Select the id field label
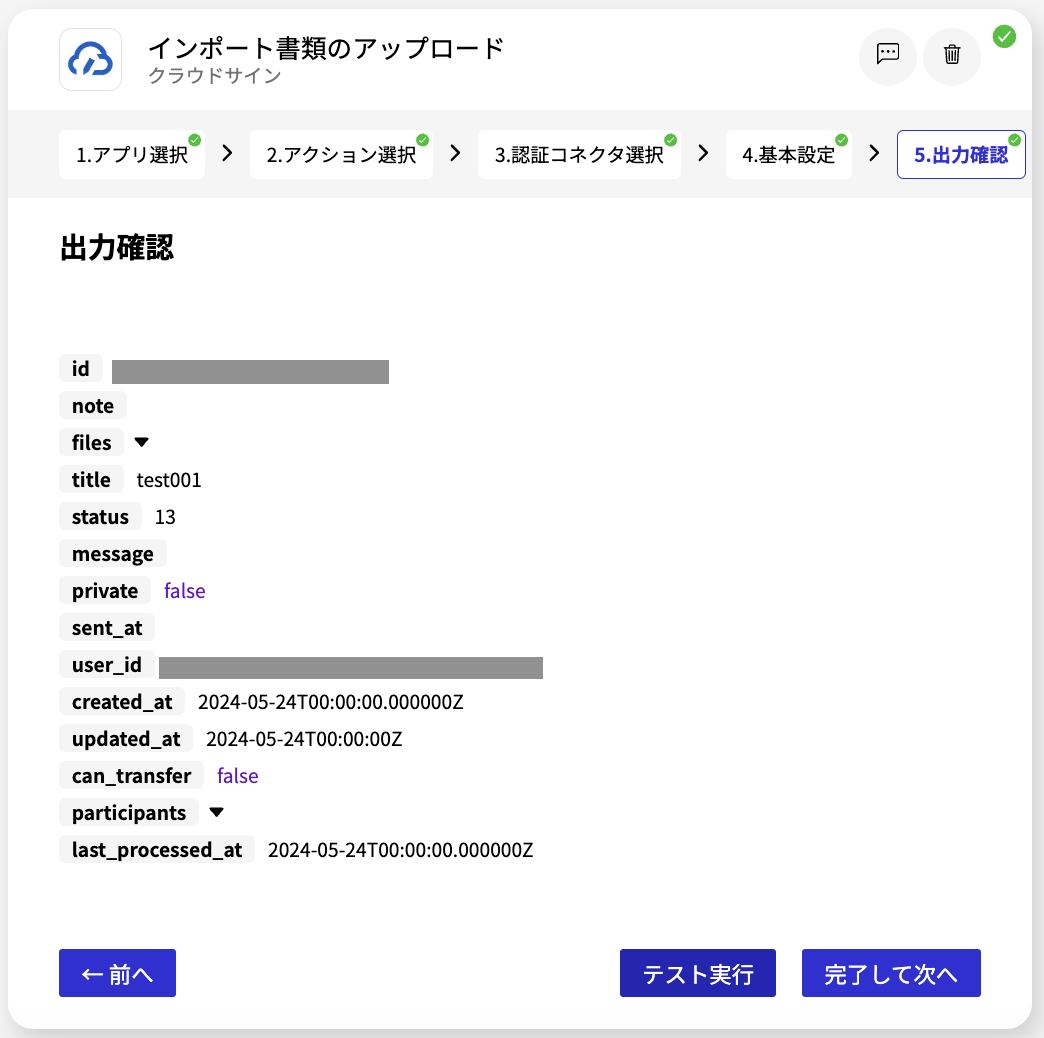 (81, 368)
